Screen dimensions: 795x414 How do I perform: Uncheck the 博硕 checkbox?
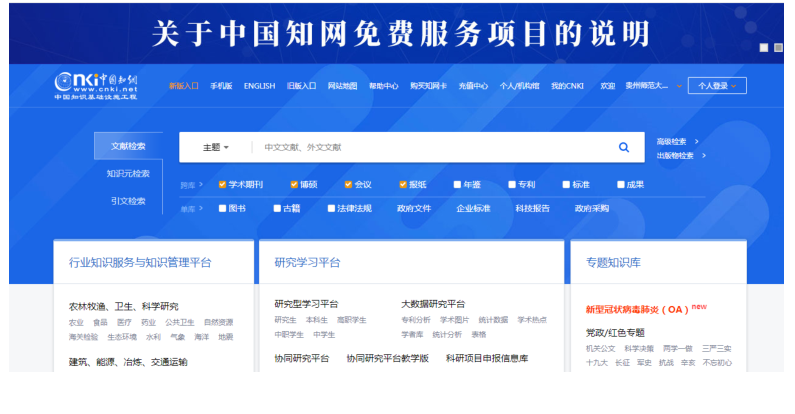[x=295, y=185]
